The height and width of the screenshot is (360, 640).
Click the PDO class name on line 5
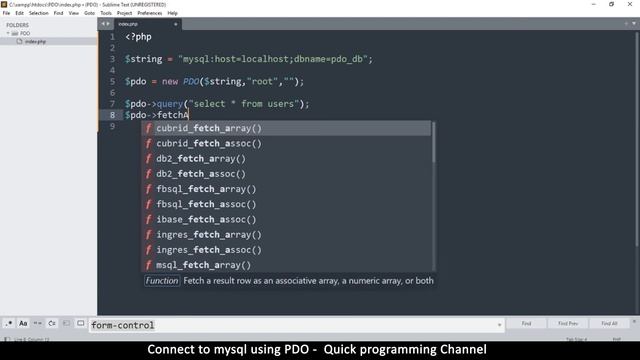coord(191,82)
